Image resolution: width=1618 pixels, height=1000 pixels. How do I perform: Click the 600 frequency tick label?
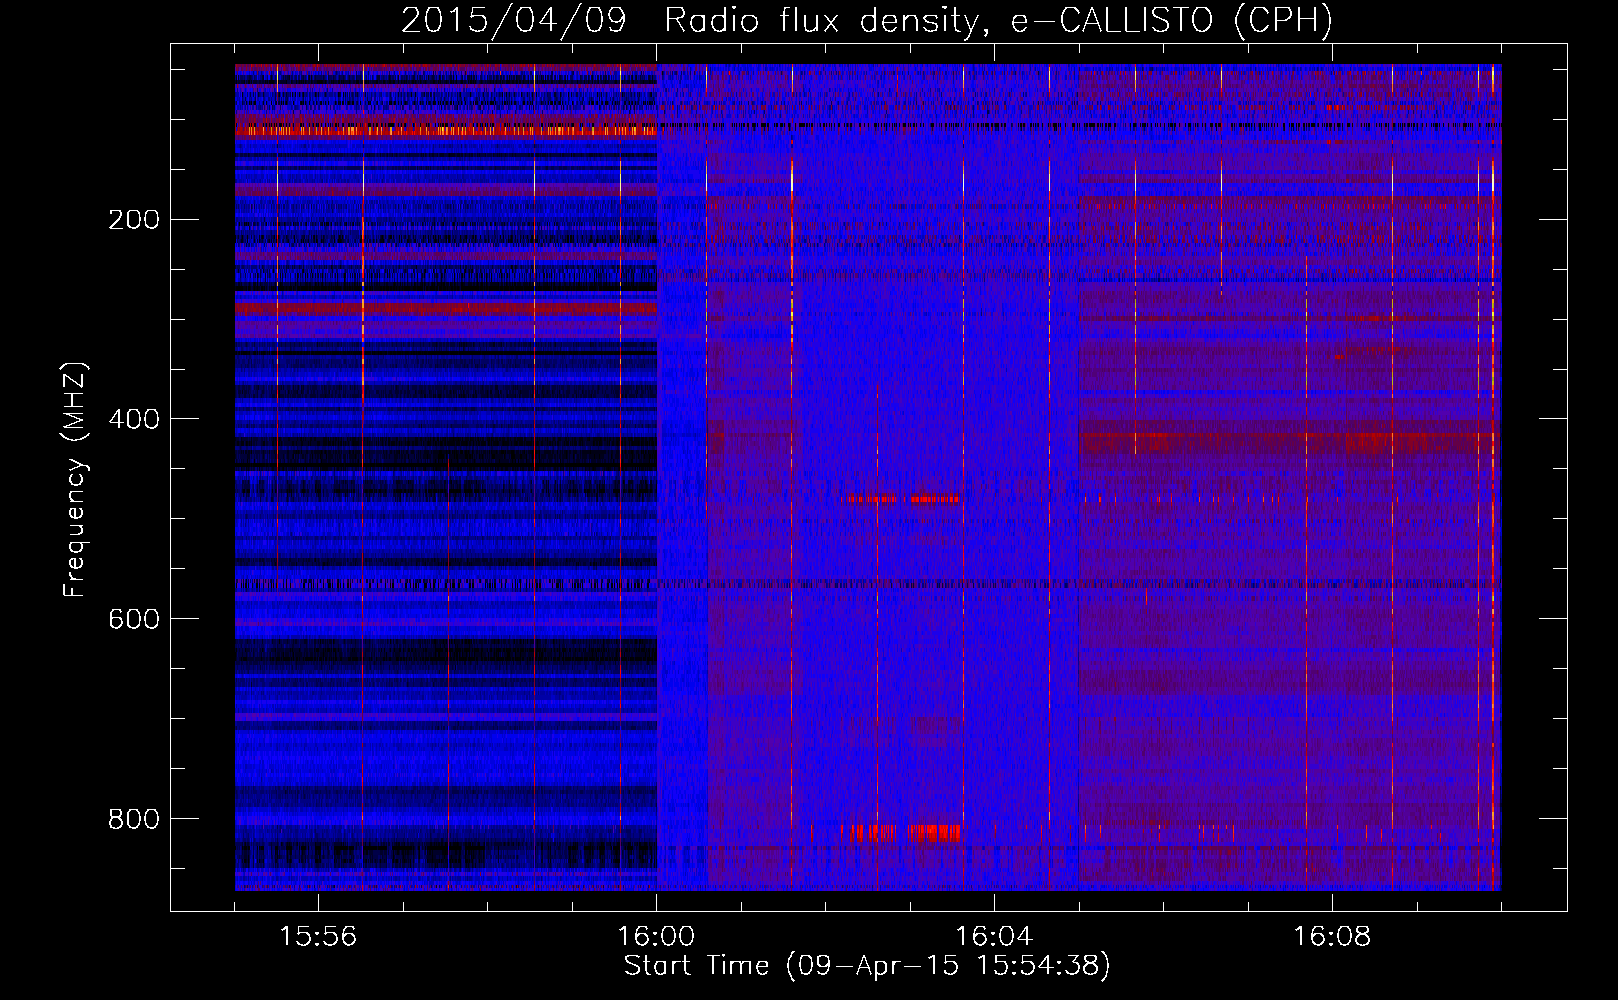pos(134,620)
